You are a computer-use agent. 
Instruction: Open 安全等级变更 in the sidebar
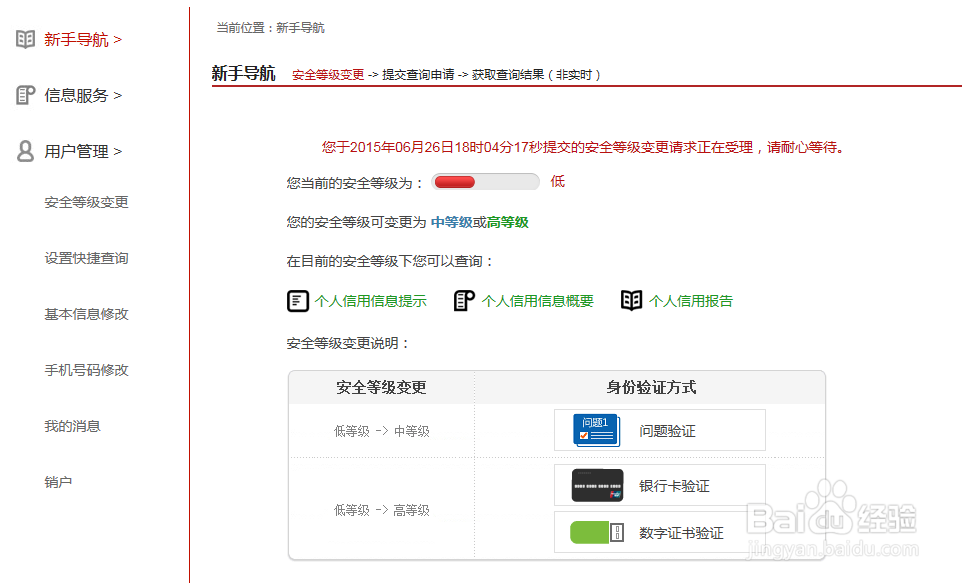tap(86, 202)
